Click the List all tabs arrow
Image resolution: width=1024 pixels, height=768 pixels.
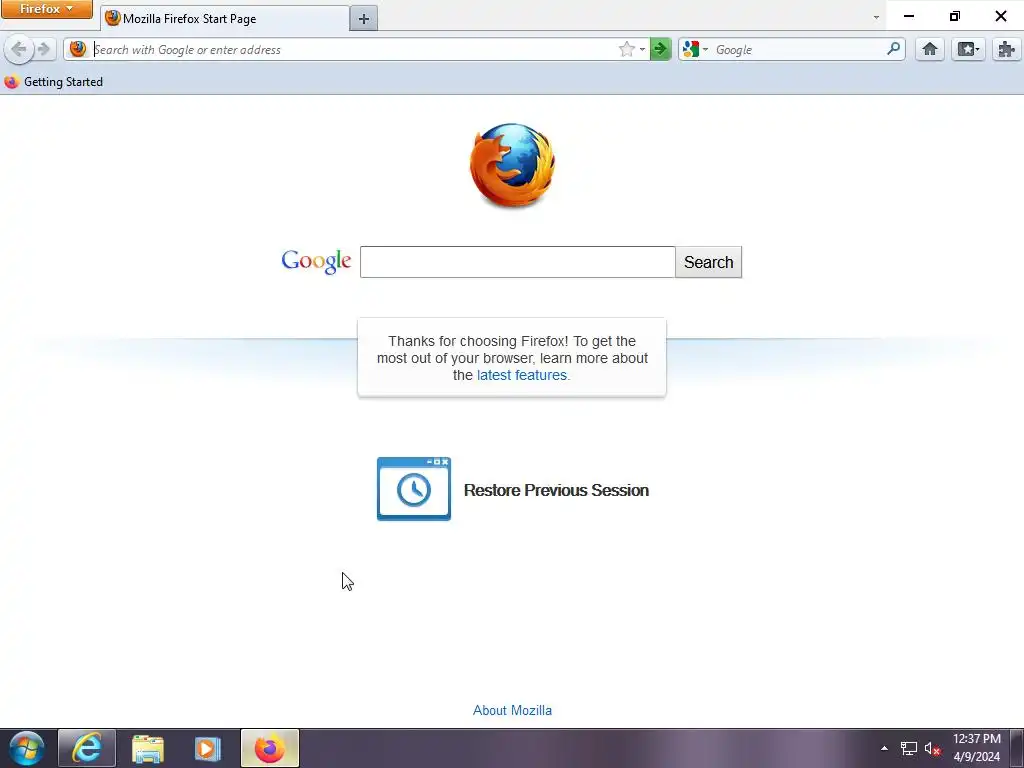click(876, 18)
